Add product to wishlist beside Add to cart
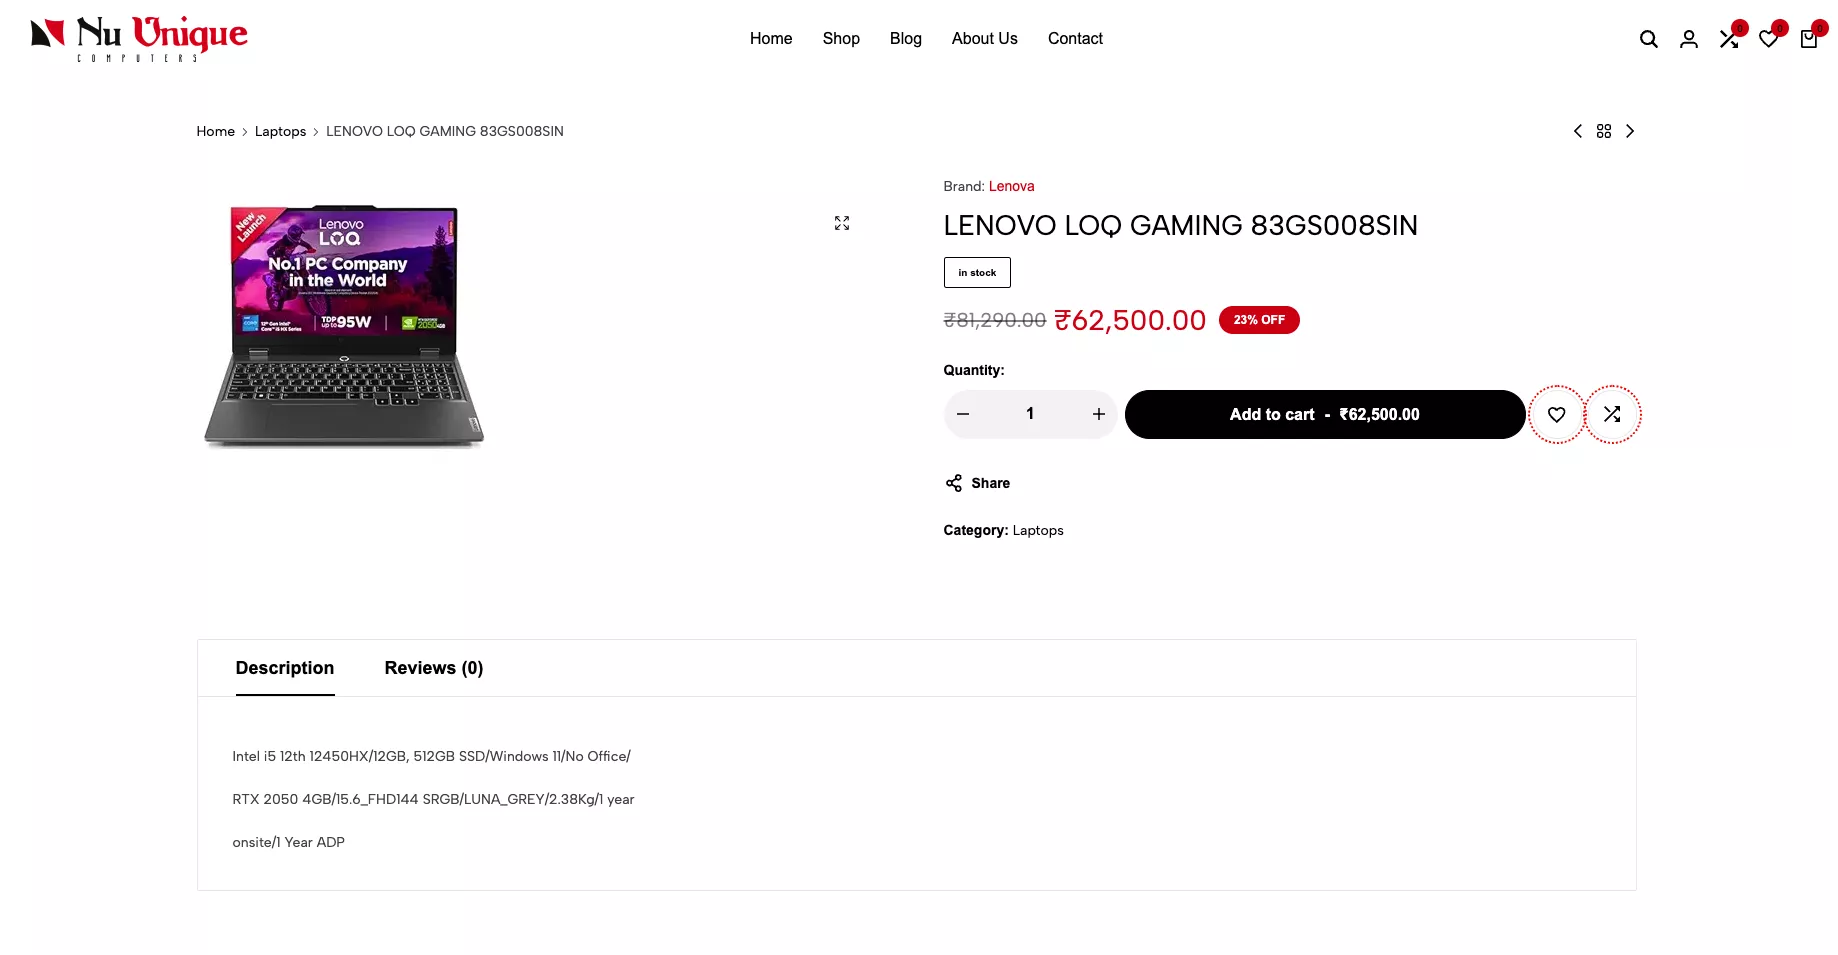Image resolution: width=1838 pixels, height=955 pixels. tap(1556, 414)
